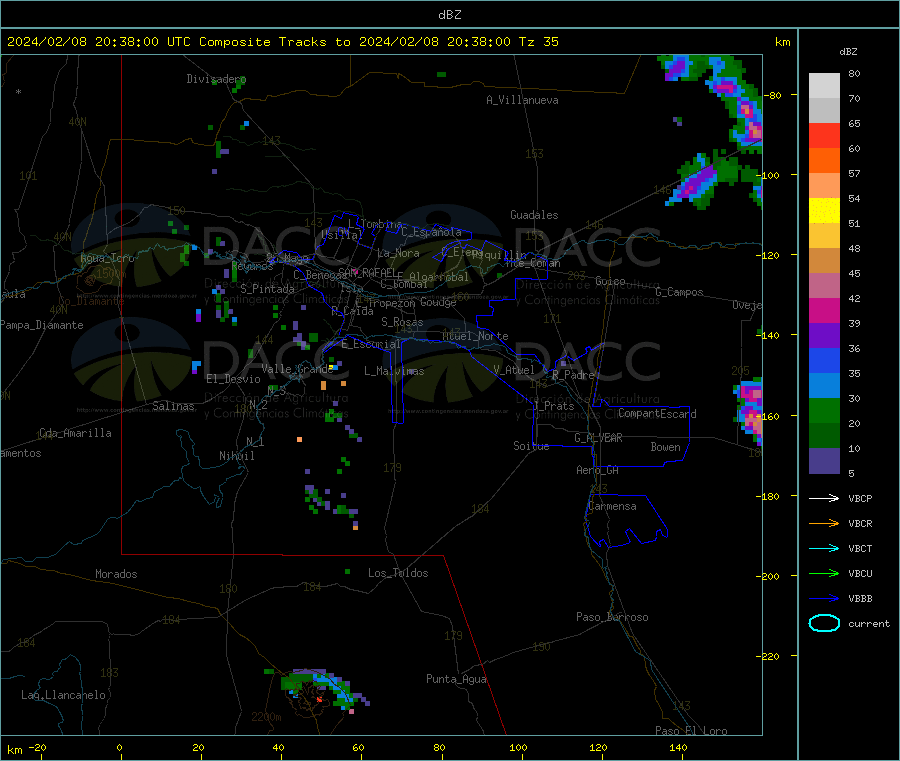
Task: Click the blue VBBB arrow in legend
Action: (824, 599)
